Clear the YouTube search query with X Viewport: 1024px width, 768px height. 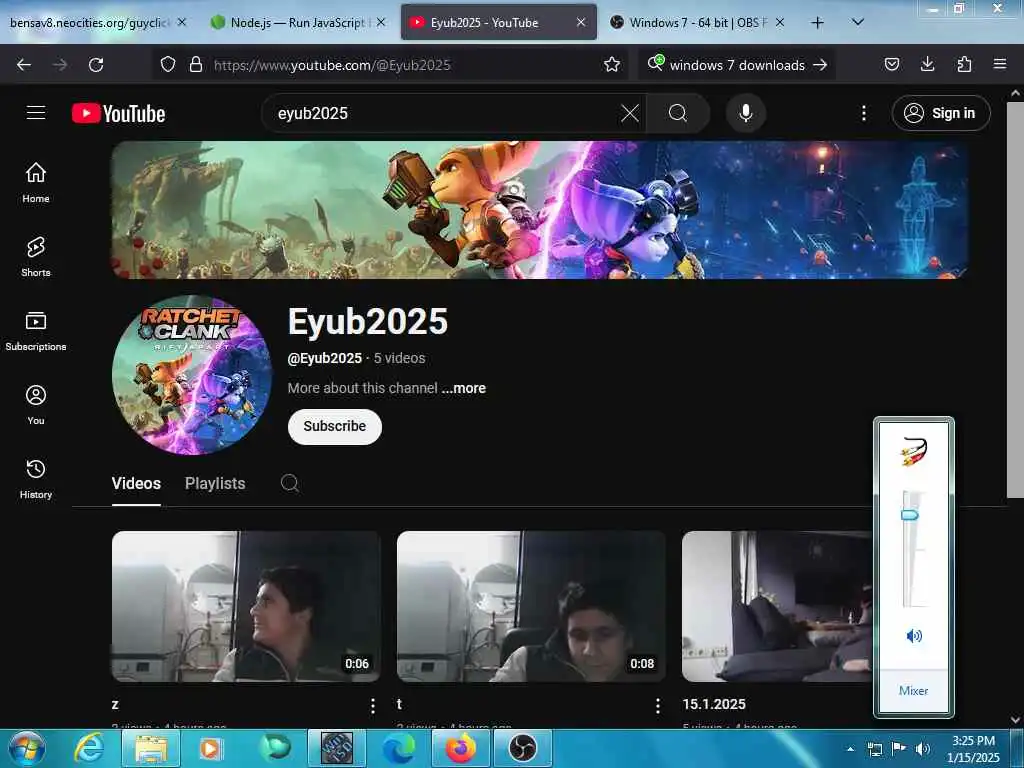pos(630,113)
